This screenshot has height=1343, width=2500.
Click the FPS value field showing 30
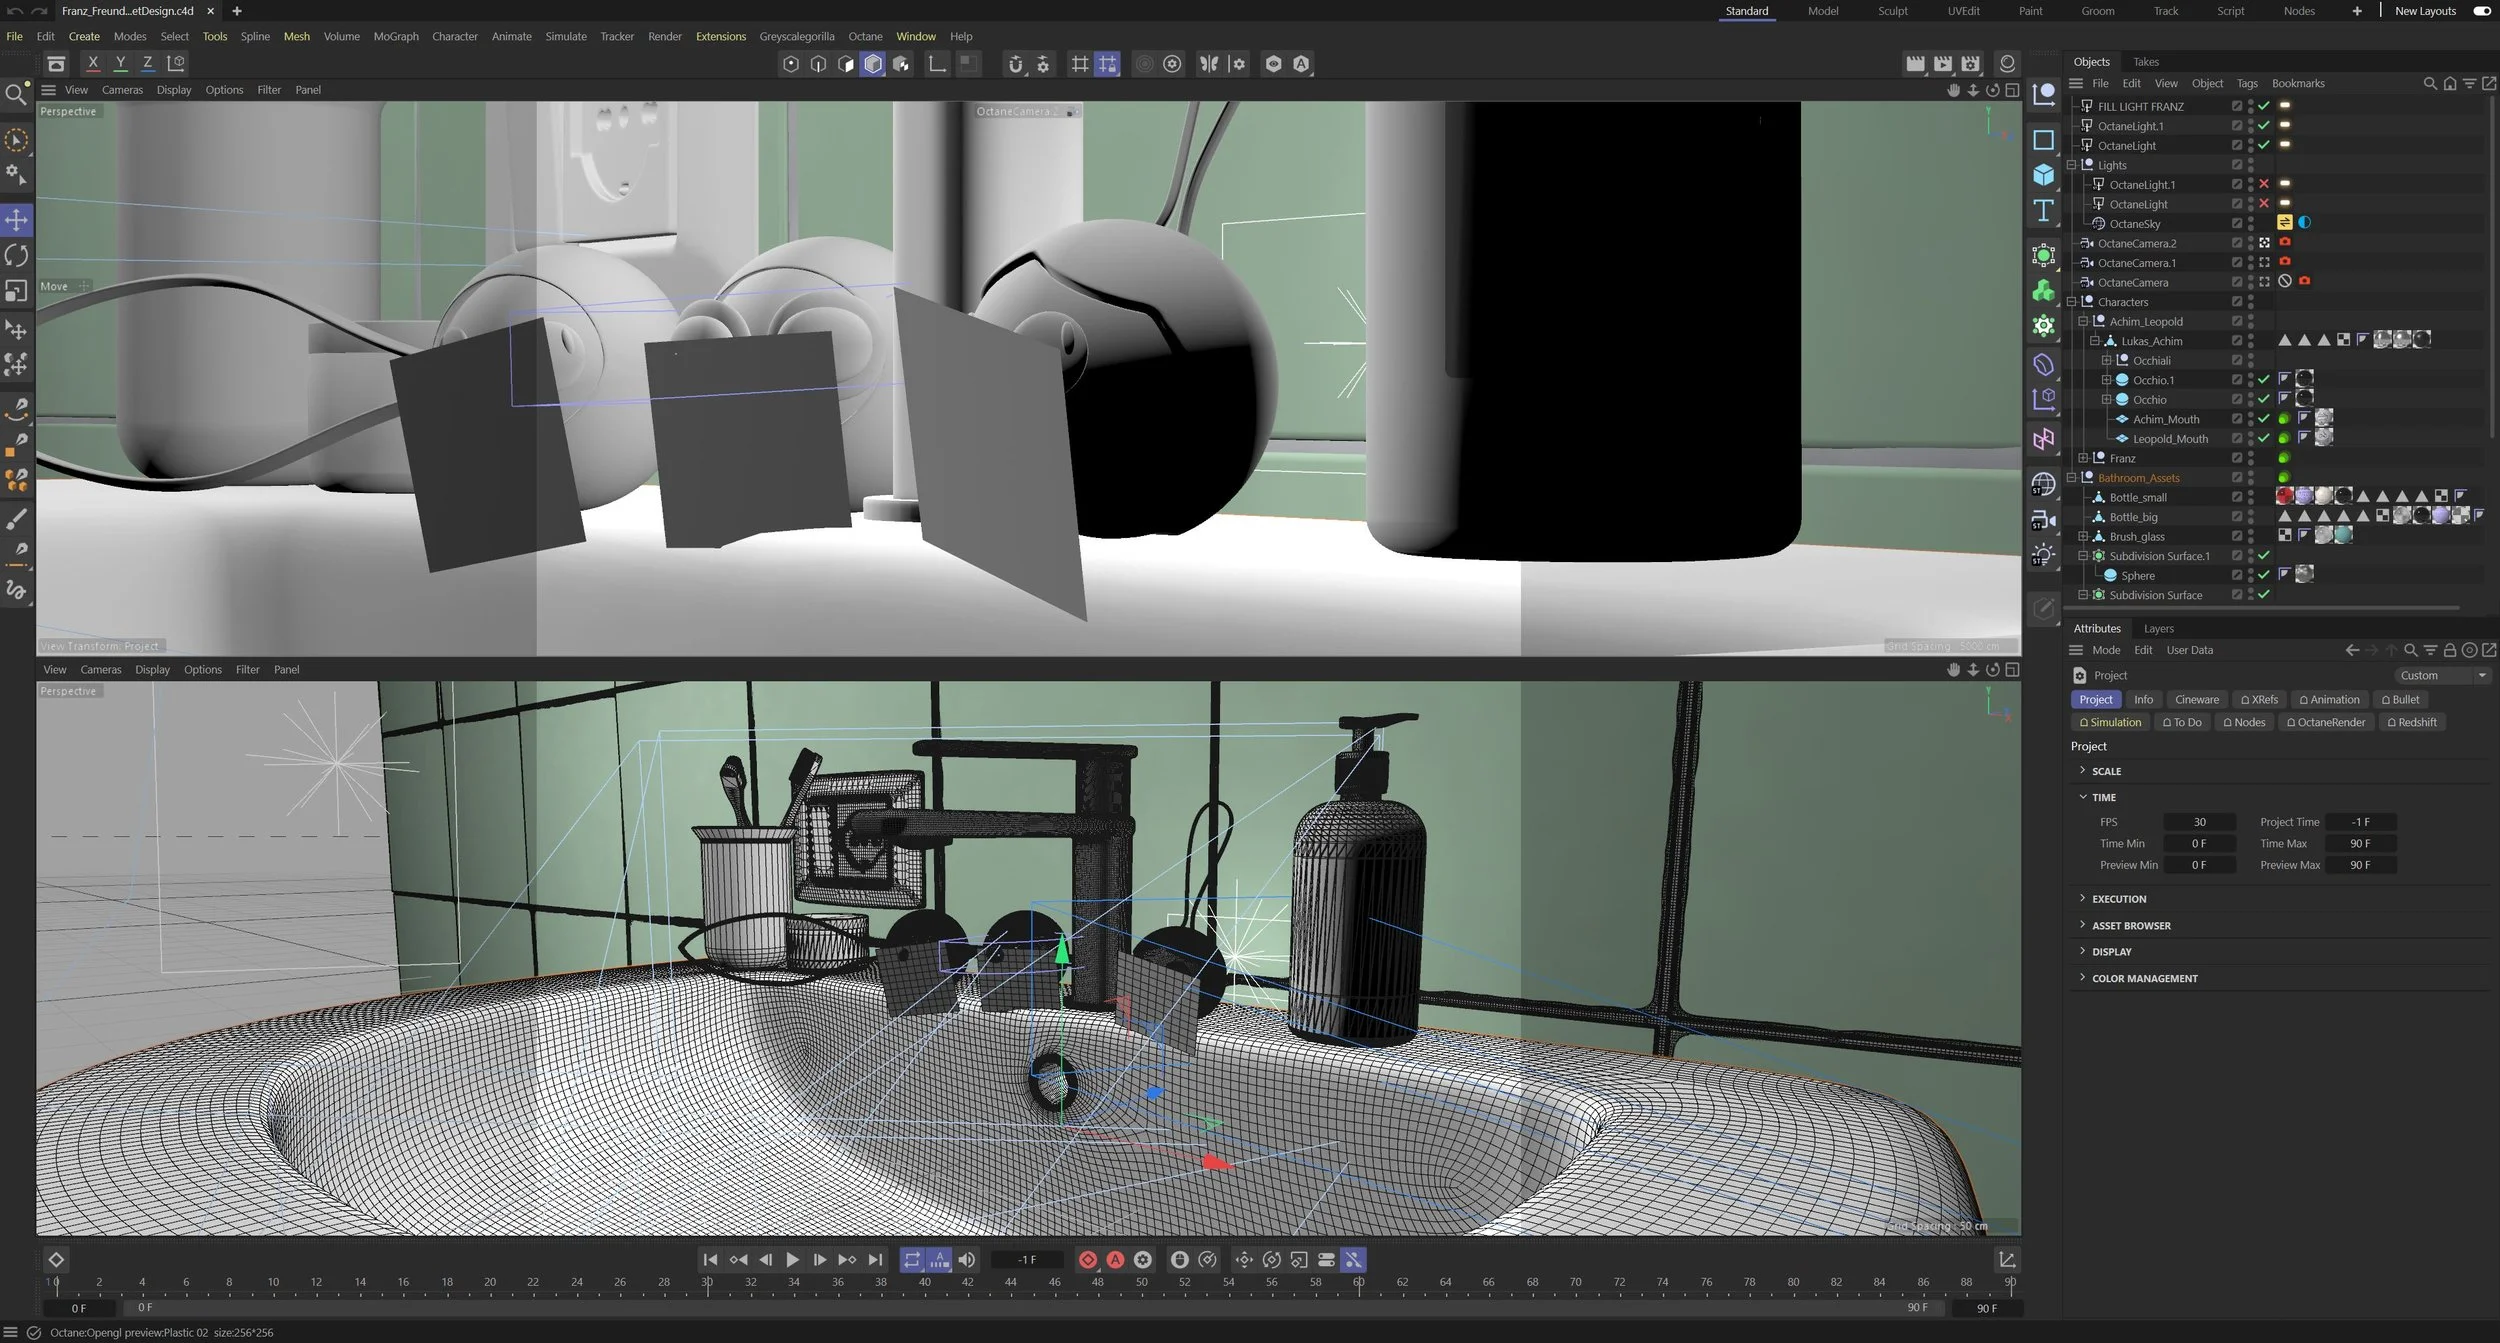2200,821
